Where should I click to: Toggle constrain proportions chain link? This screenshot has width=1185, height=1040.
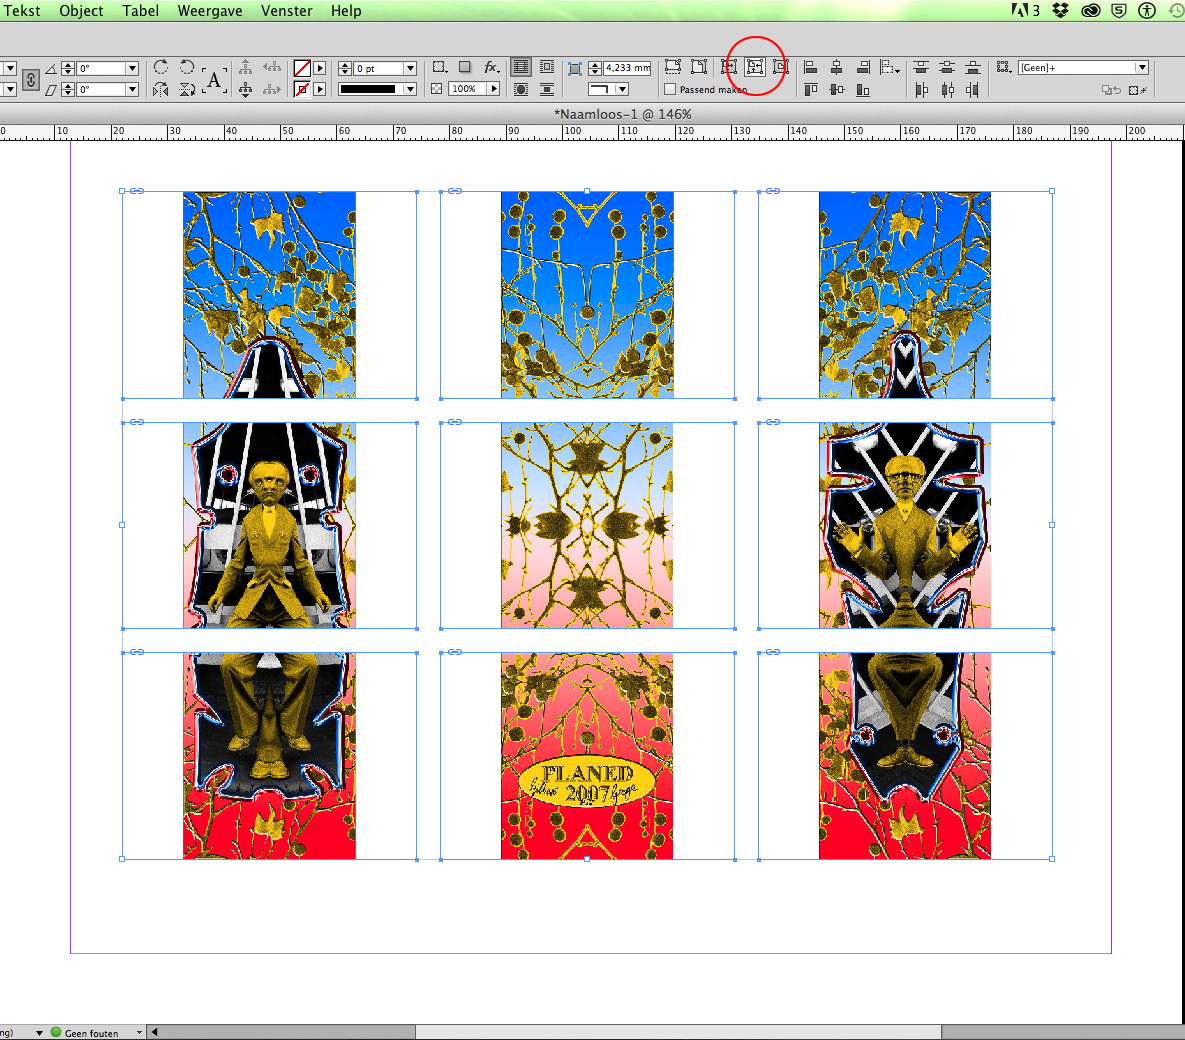(30, 79)
